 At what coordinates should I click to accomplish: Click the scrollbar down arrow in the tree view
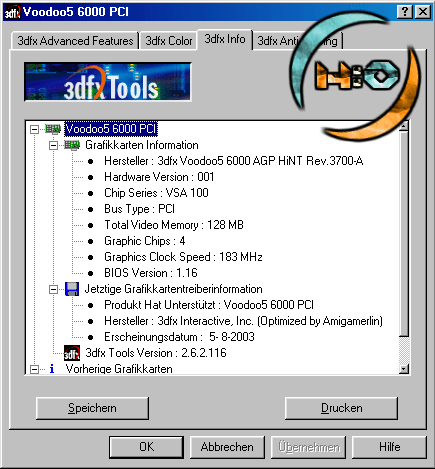pos(404,369)
